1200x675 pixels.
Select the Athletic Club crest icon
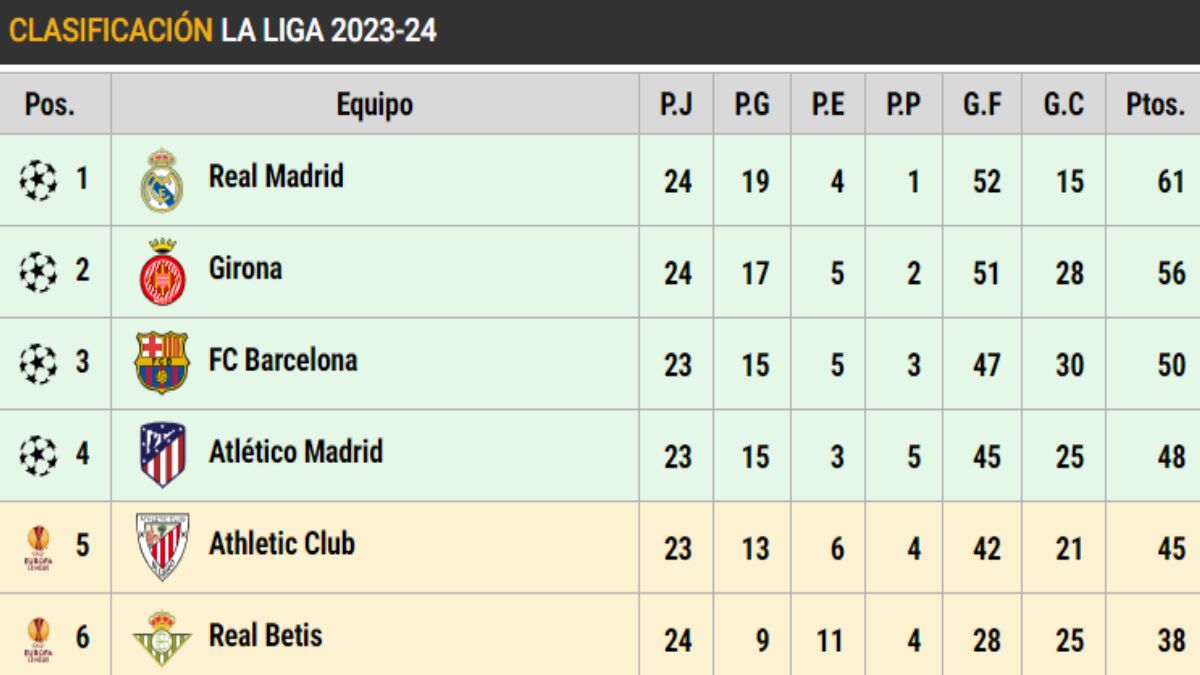point(162,546)
